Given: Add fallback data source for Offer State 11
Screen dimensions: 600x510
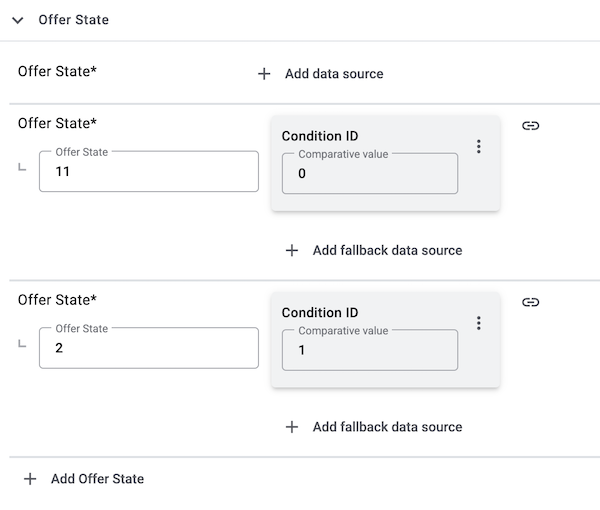Looking at the screenshot, I should (387, 251).
